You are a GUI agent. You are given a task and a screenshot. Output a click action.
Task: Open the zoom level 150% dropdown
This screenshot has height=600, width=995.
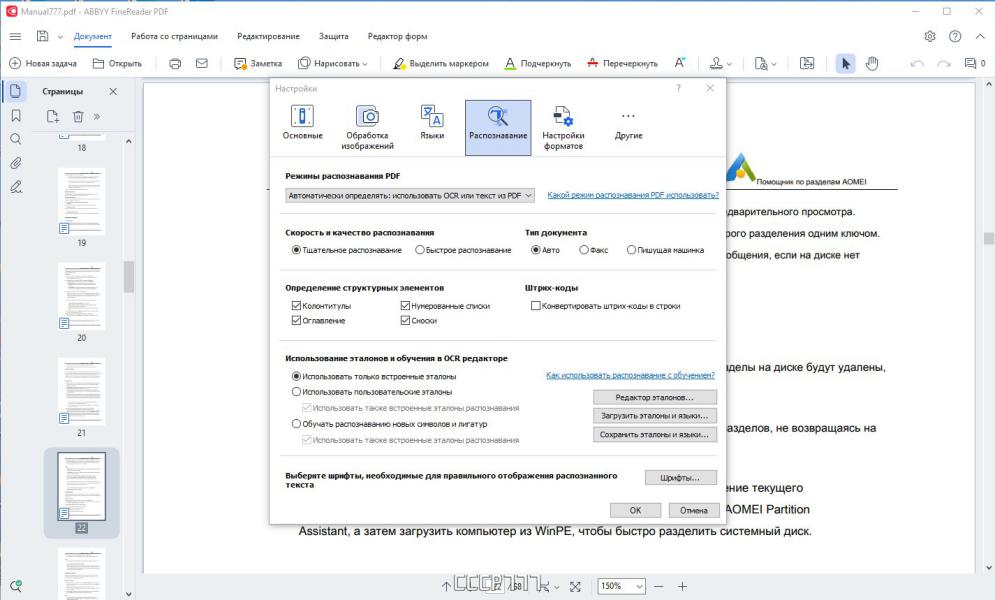click(x=621, y=587)
